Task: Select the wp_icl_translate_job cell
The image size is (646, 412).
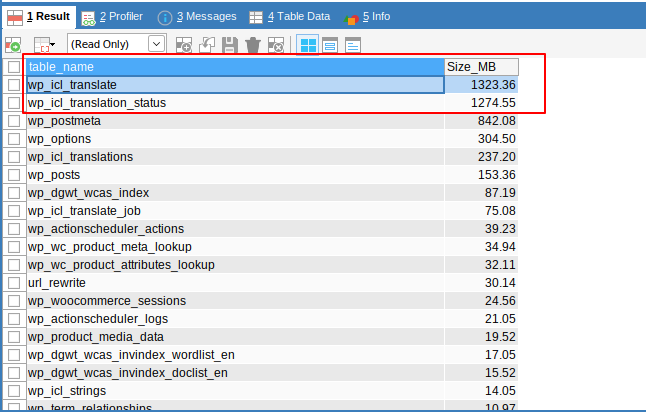Action: (235, 211)
